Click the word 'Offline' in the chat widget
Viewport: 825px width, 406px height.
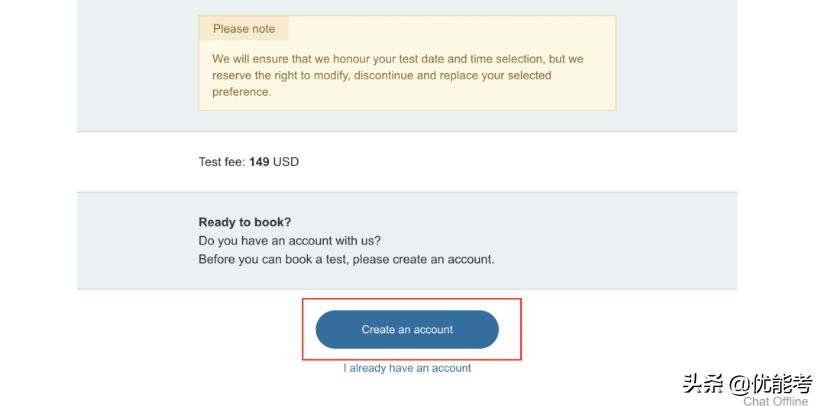tap(789, 401)
